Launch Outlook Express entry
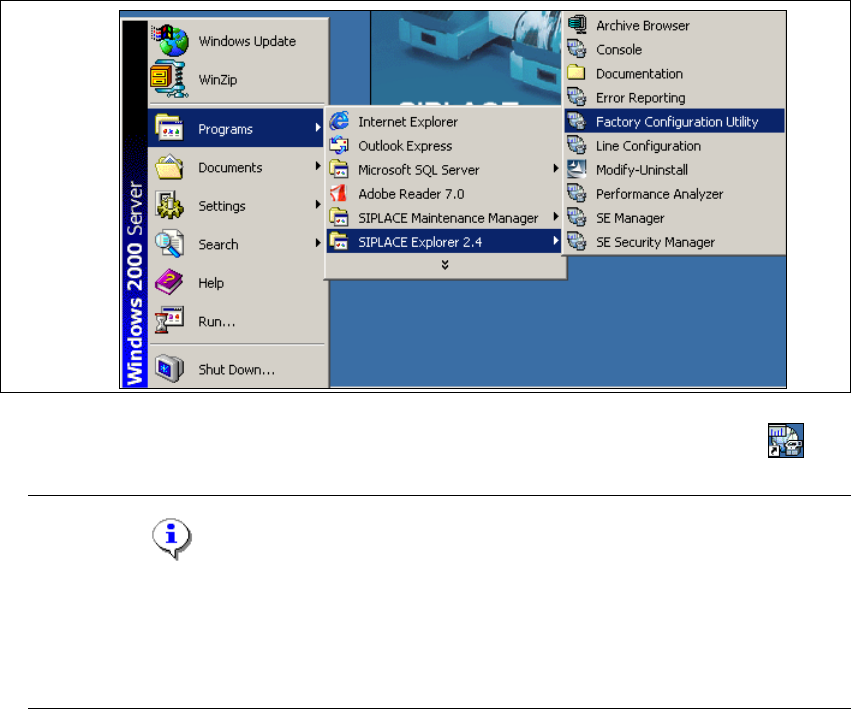This screenshot has height=709, width=851. [444, 145]
